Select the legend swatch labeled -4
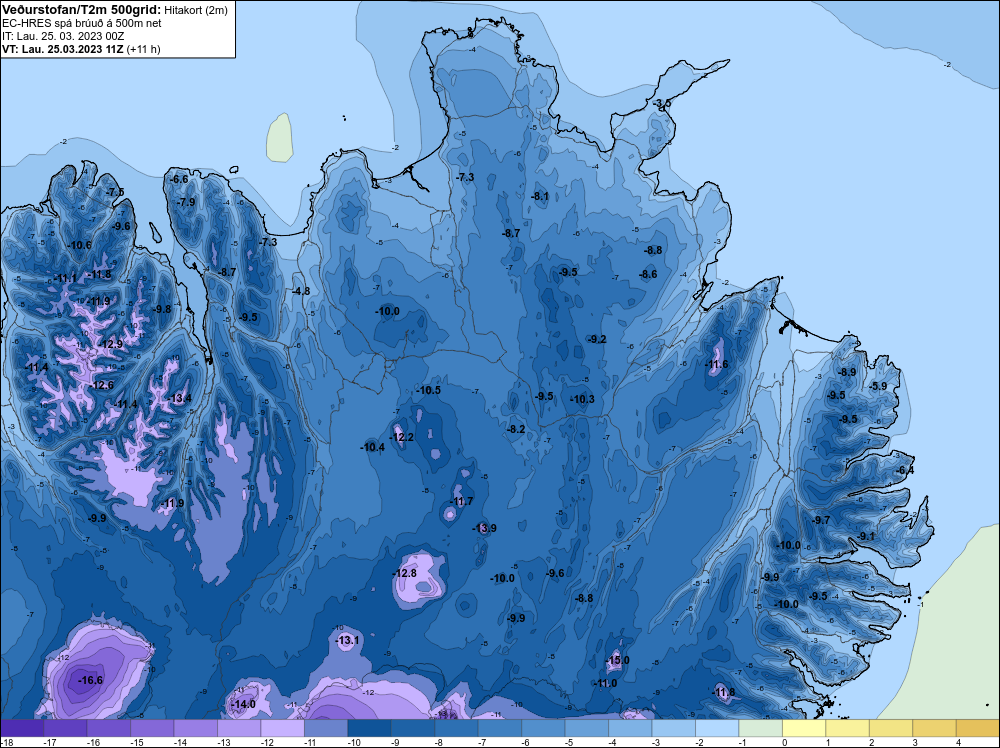1000x748 pixels. coord(630,728)
